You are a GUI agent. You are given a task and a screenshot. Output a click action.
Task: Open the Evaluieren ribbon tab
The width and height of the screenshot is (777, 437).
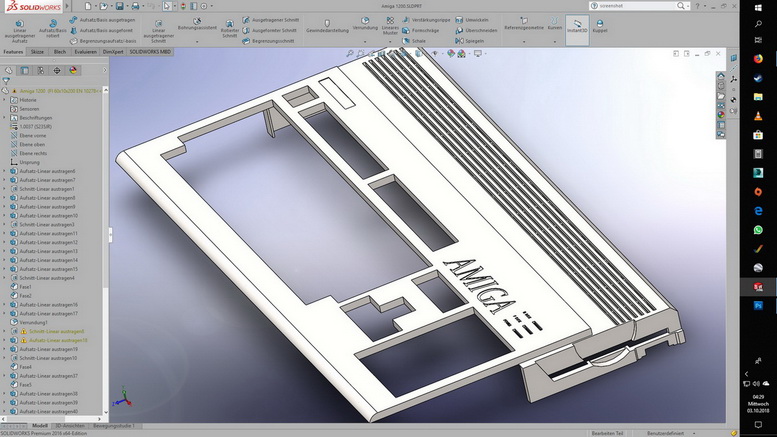tap(86, 51)
